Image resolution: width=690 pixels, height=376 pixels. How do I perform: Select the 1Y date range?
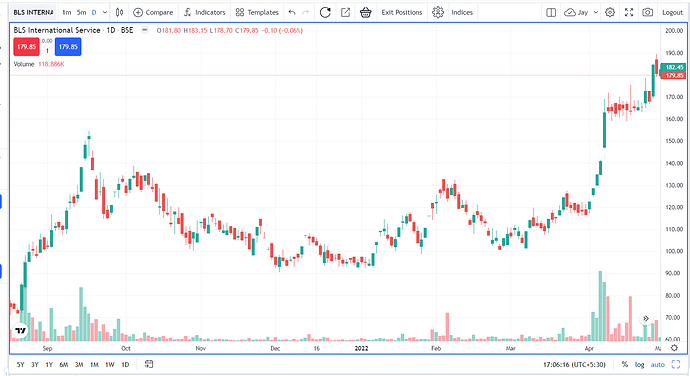pyautogui.click(x=49, y=365)
